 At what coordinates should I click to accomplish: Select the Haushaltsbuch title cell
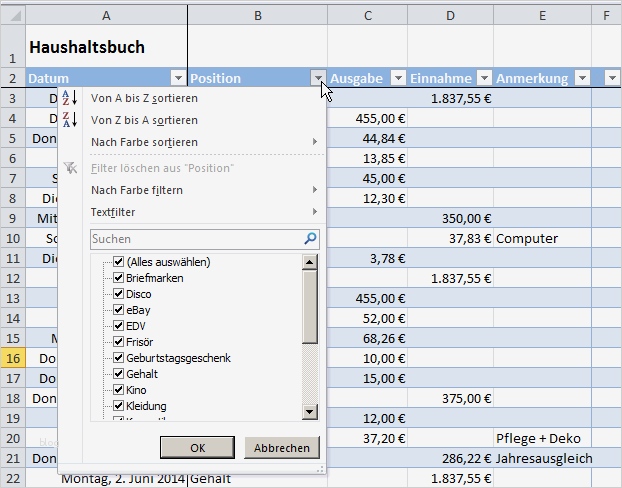coord(106,47)
